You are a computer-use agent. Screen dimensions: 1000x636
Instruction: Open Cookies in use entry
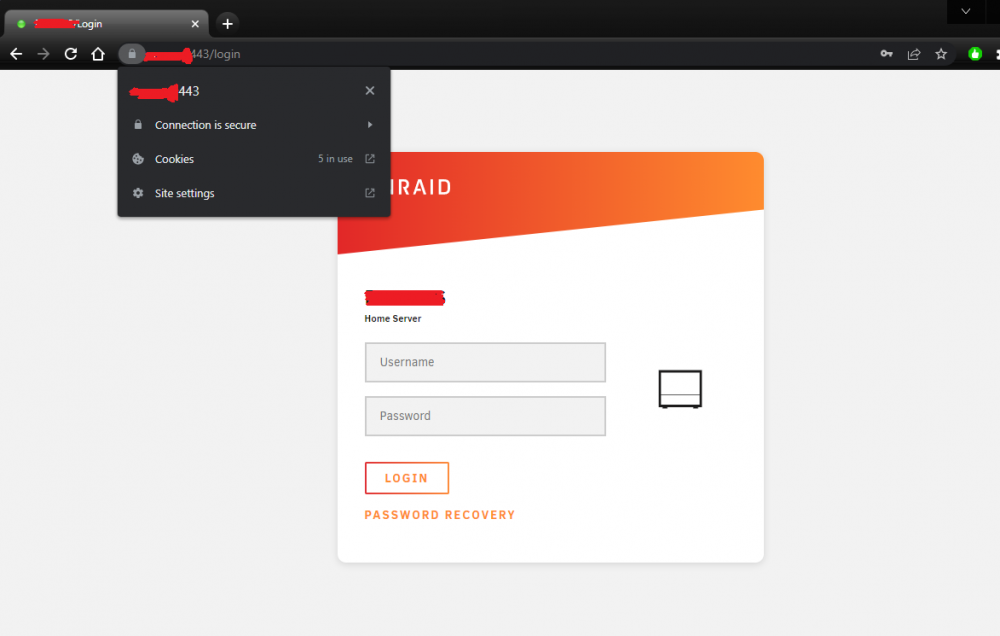tap(254, 159)
